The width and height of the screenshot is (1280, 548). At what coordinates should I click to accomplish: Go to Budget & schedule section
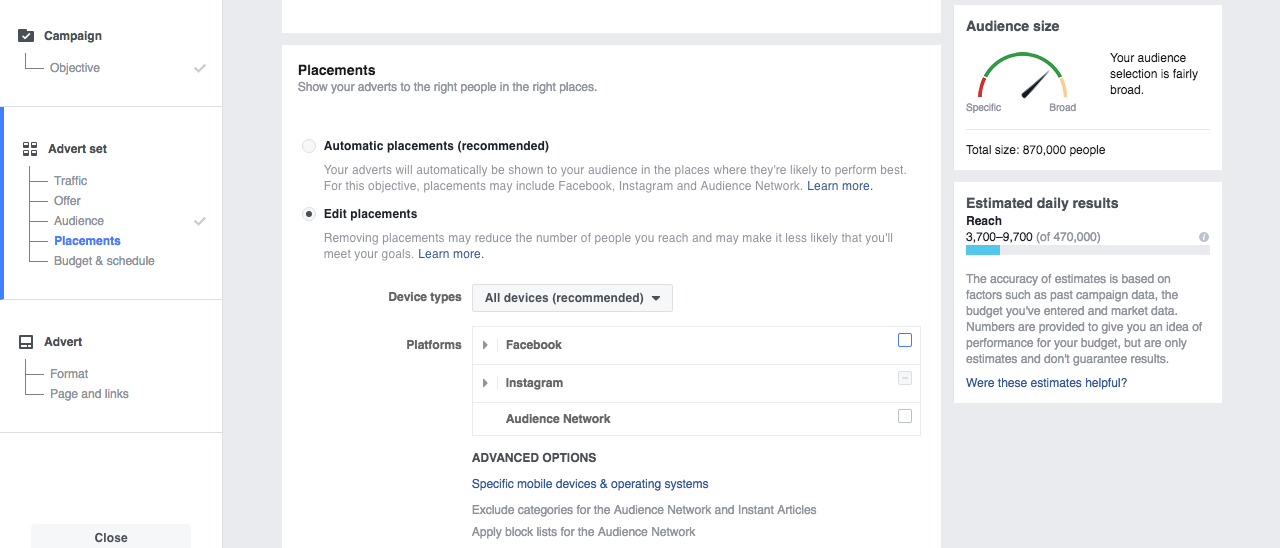[104, 261]
